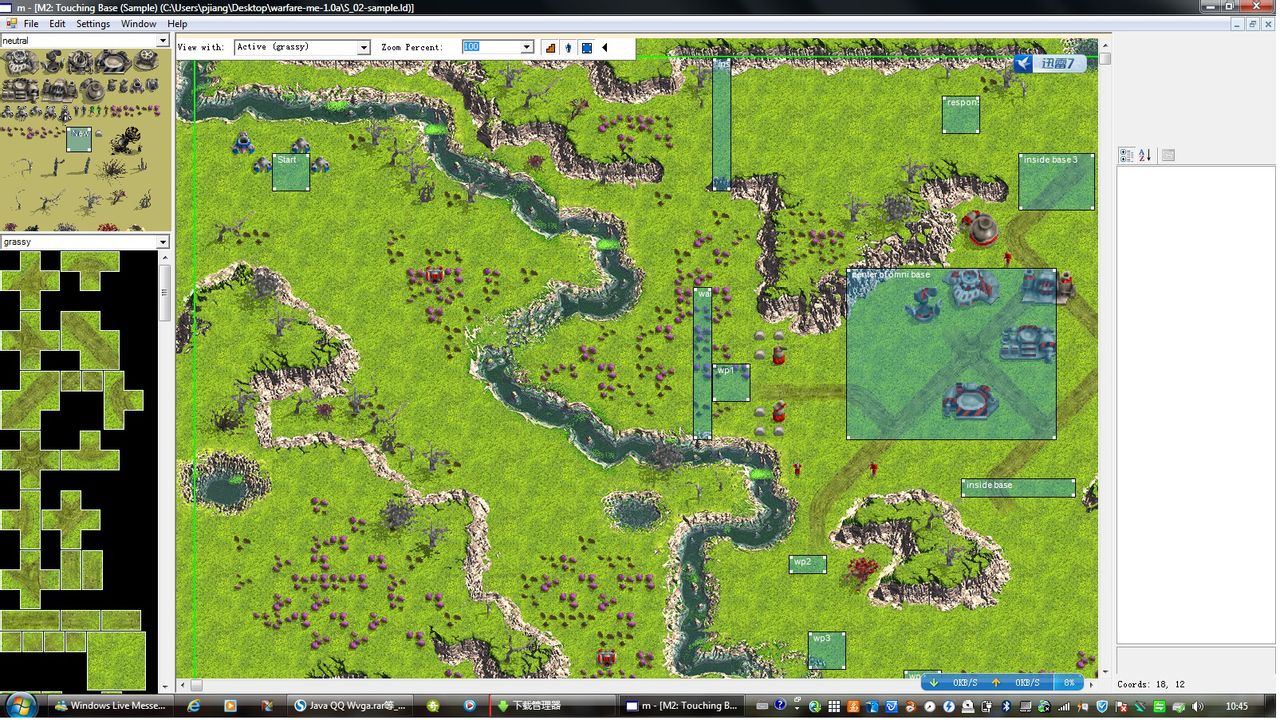Viewport: 1280px width, 720px height.
Task: Expand the neutral faction dropdown
Action: tap(163, 41)
